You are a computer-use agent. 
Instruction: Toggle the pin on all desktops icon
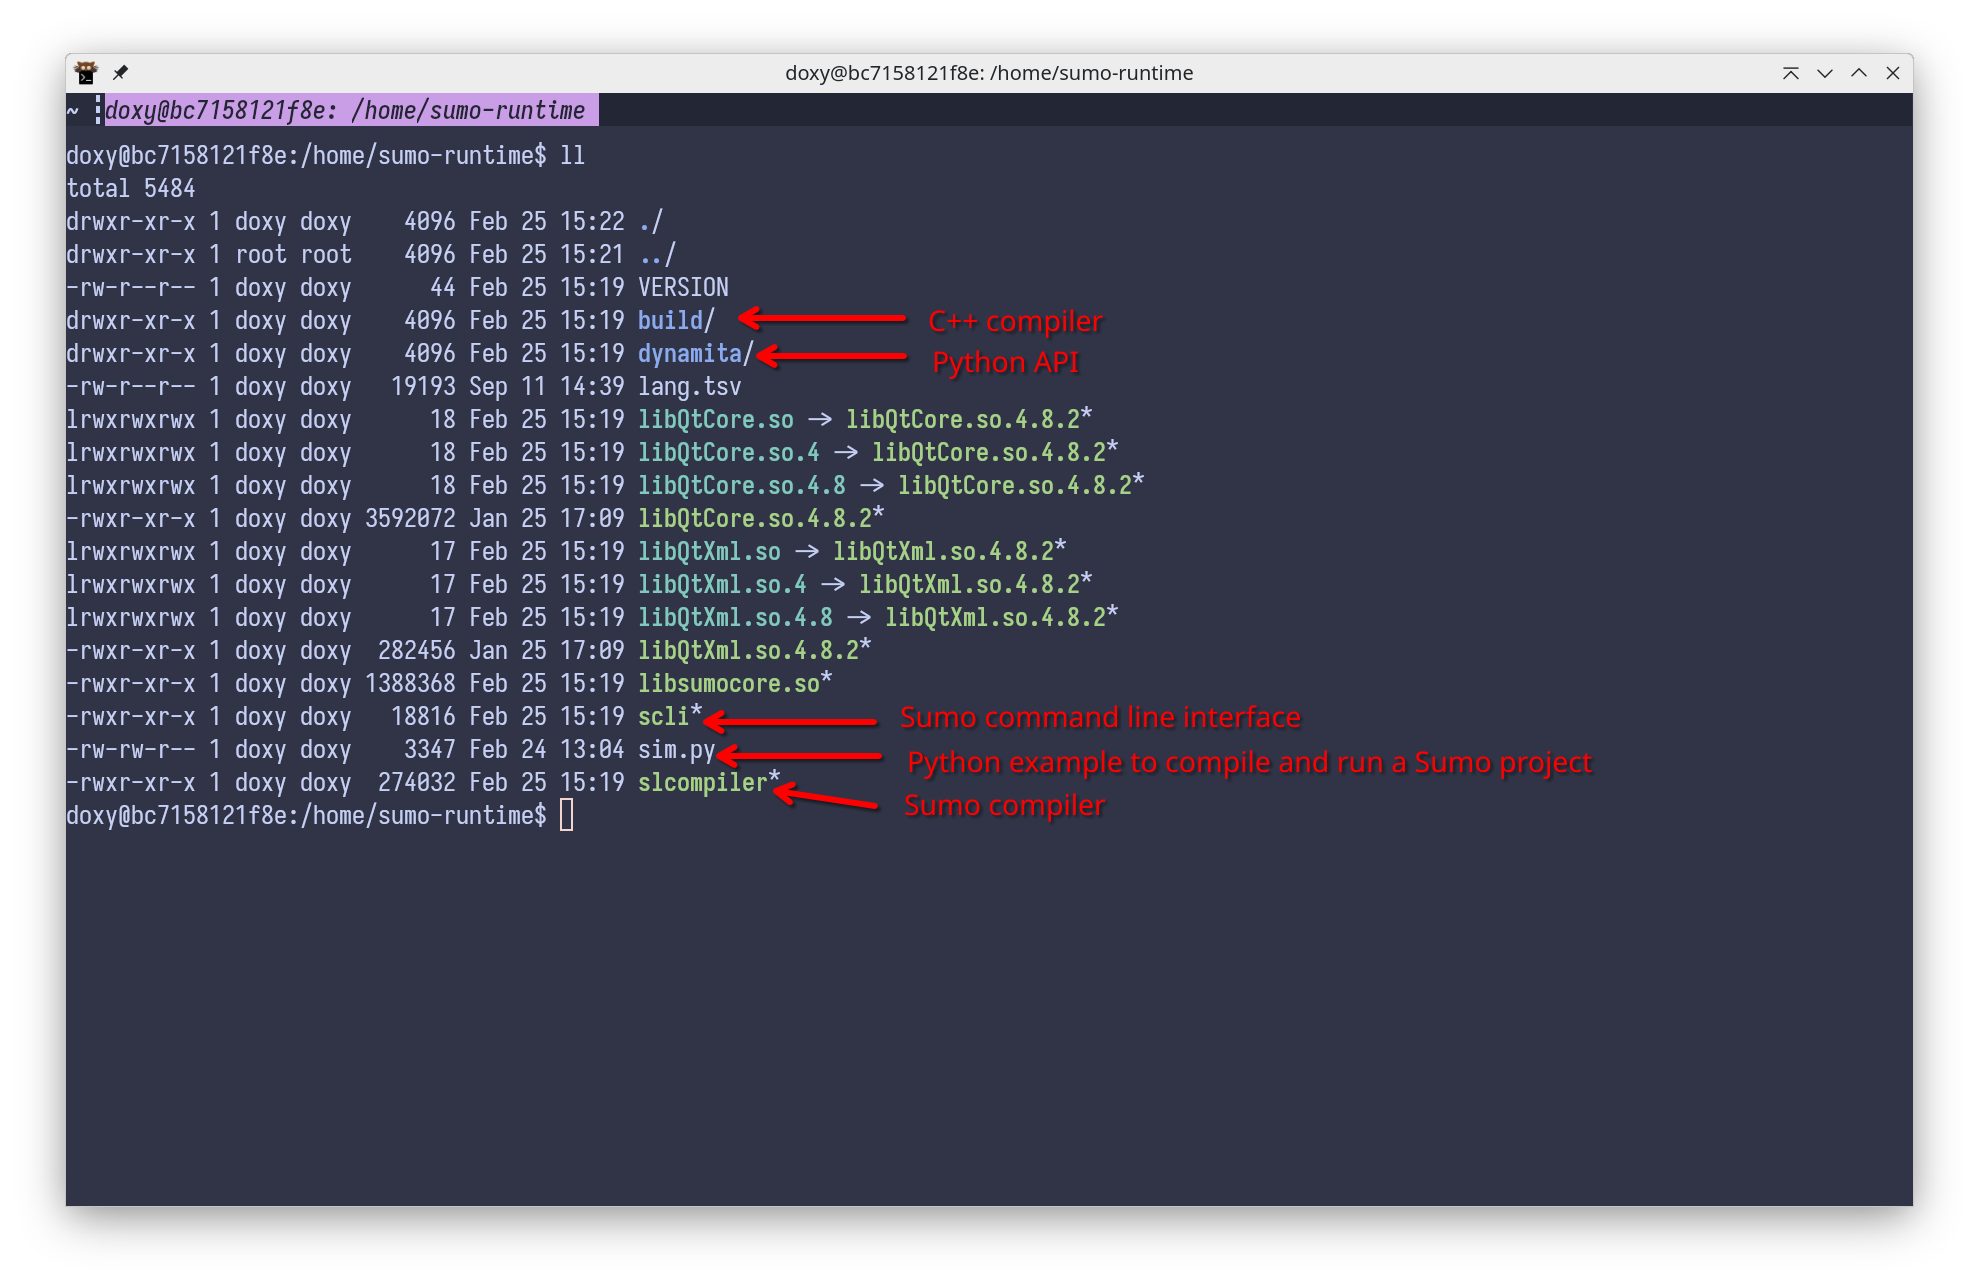pos(120,73)
